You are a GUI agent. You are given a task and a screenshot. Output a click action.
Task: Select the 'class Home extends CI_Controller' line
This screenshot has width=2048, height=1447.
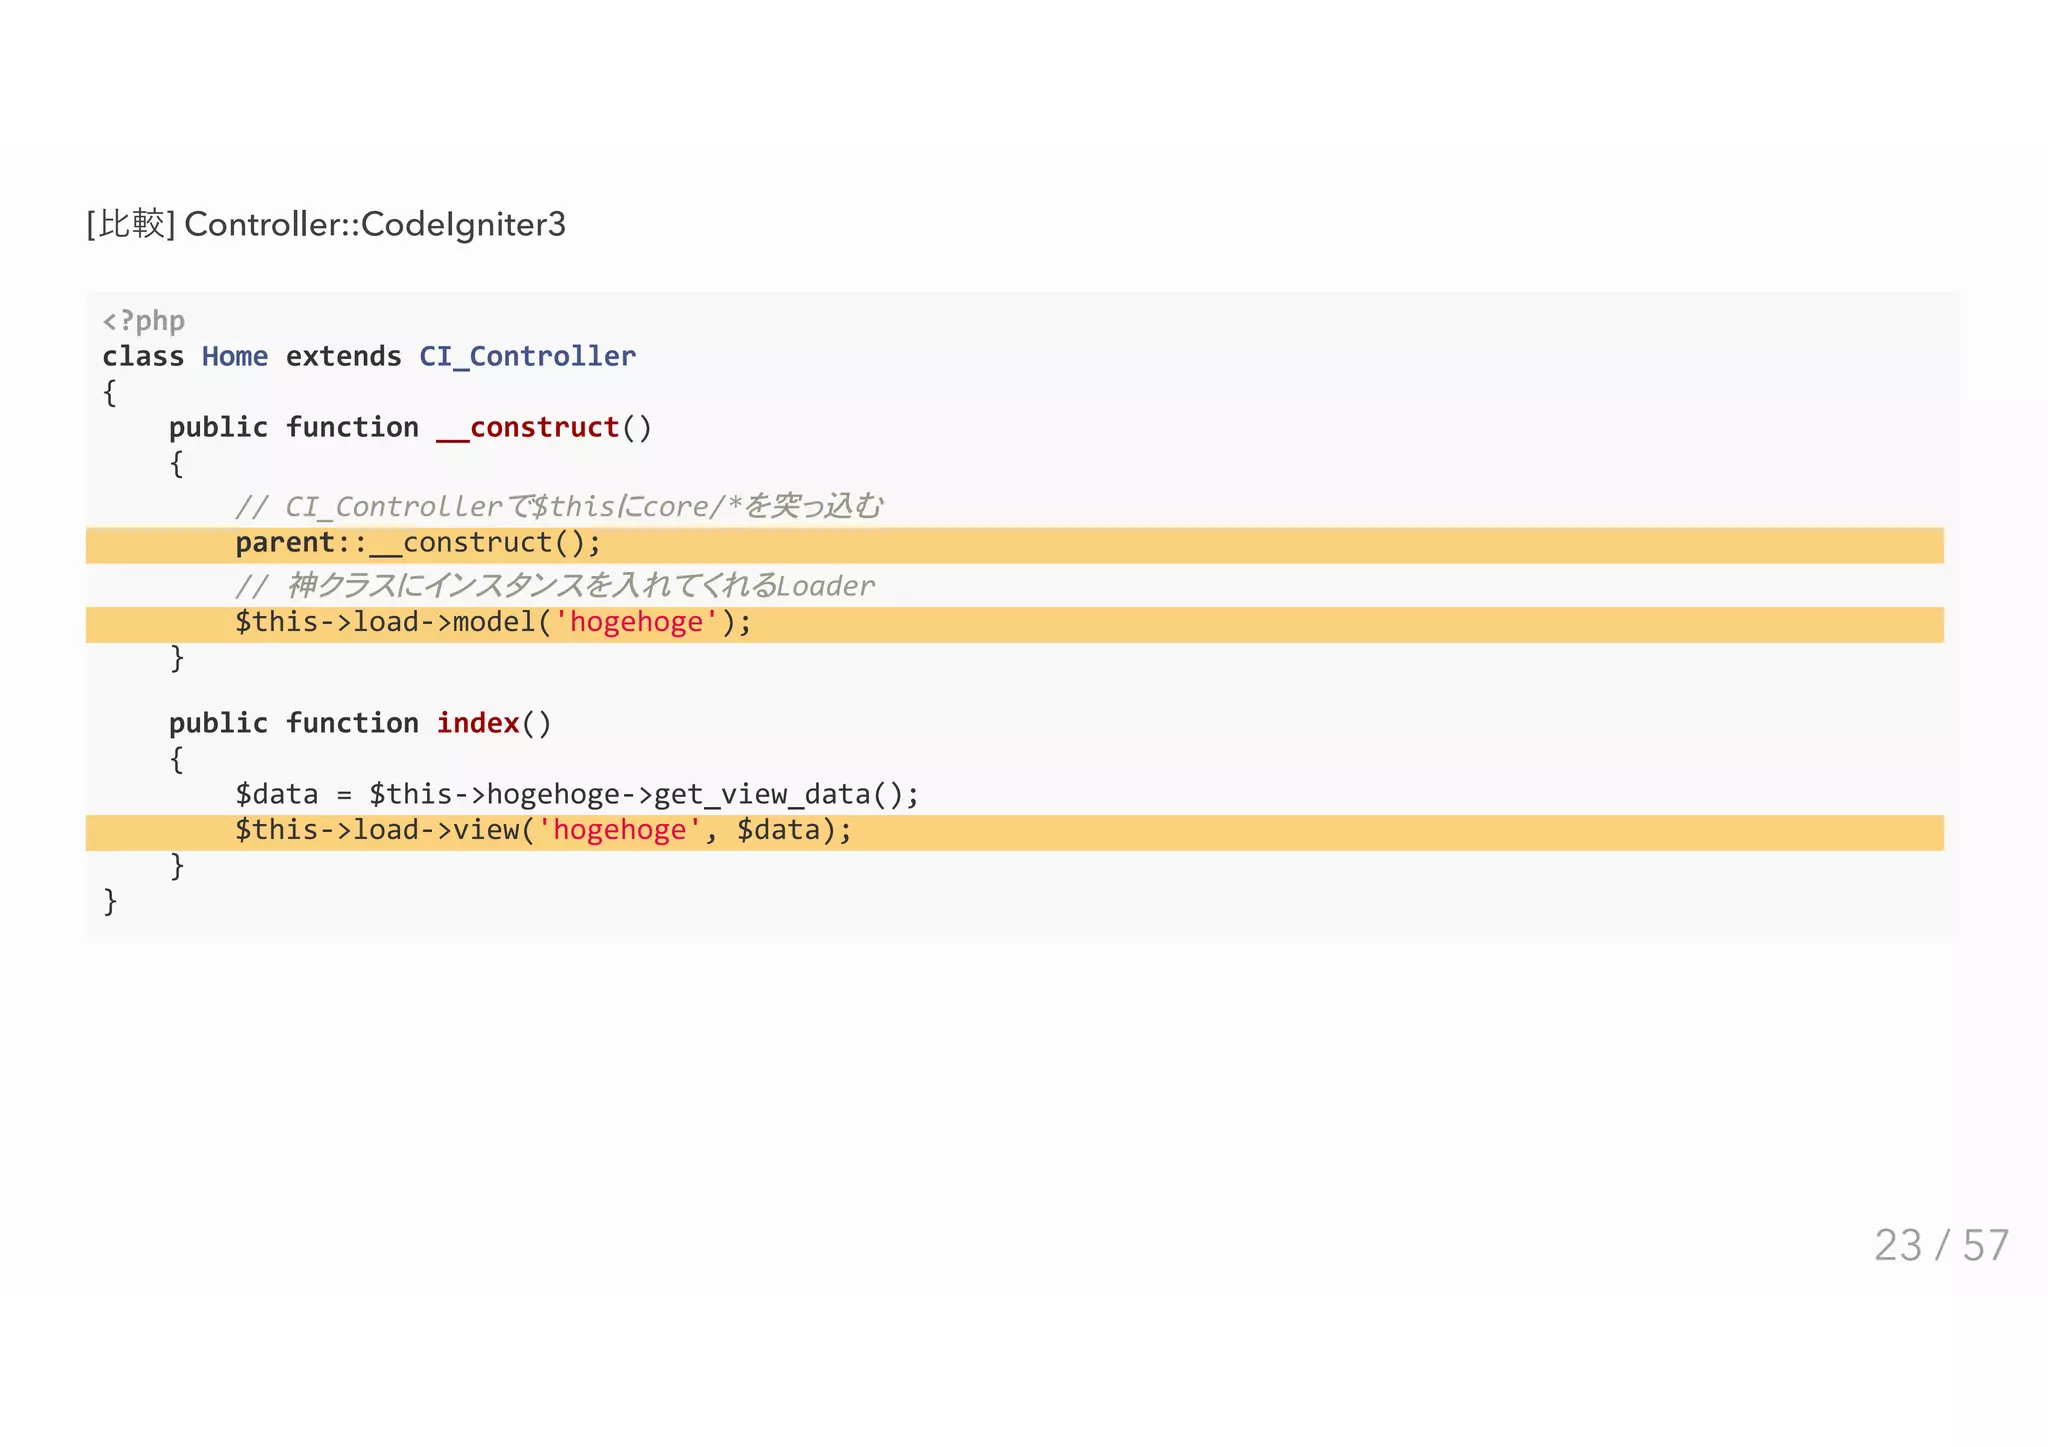(369, 357)
